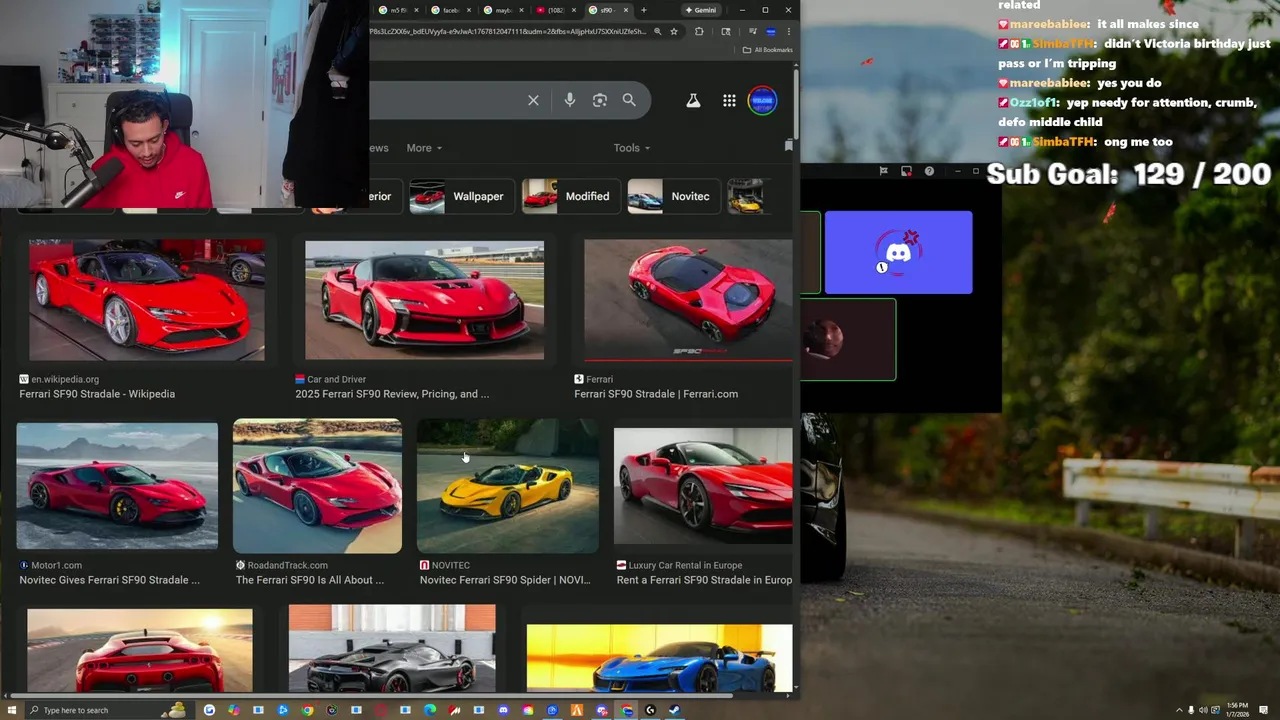Open the yellow Novitec SF90 Spider image
The image size is (1280, 720).
click(508, 486)
